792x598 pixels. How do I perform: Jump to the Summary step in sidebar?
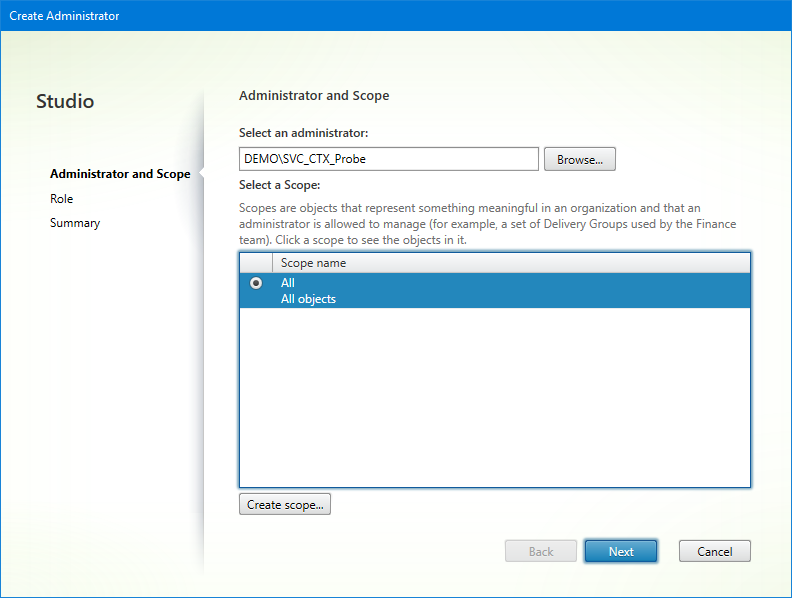point(75,223)
